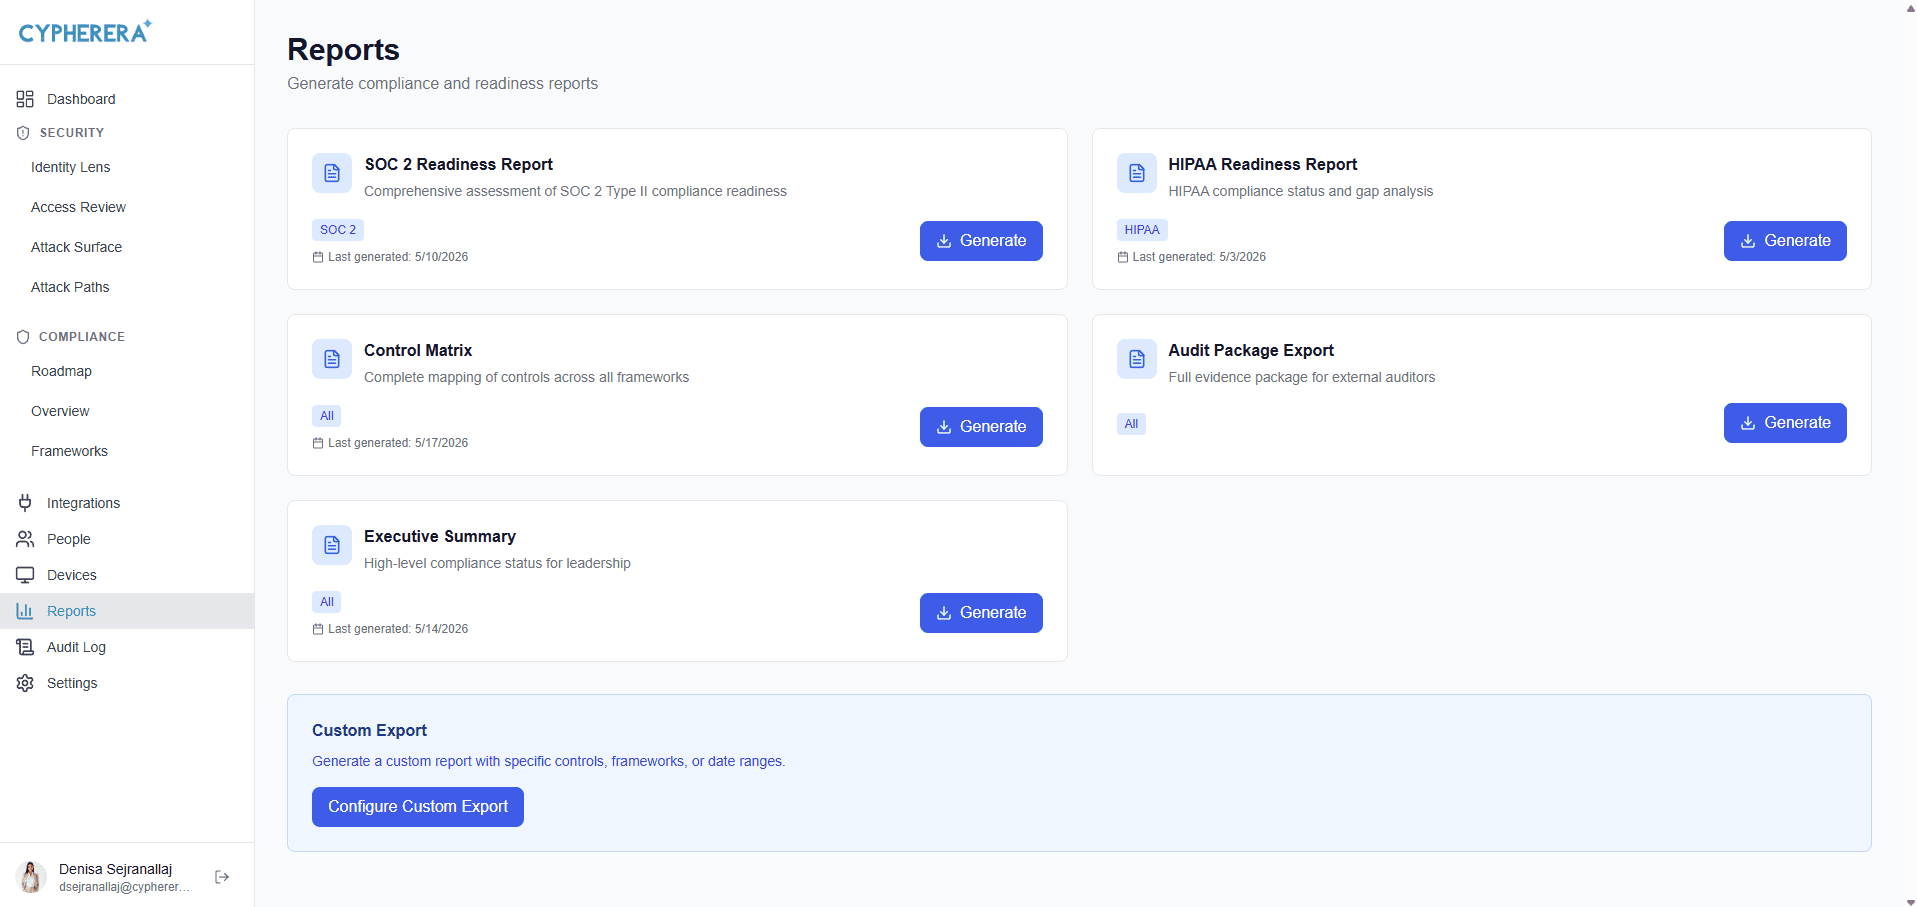Select the Audit Log menu label

pyautogui.click(x=76, y=647)
